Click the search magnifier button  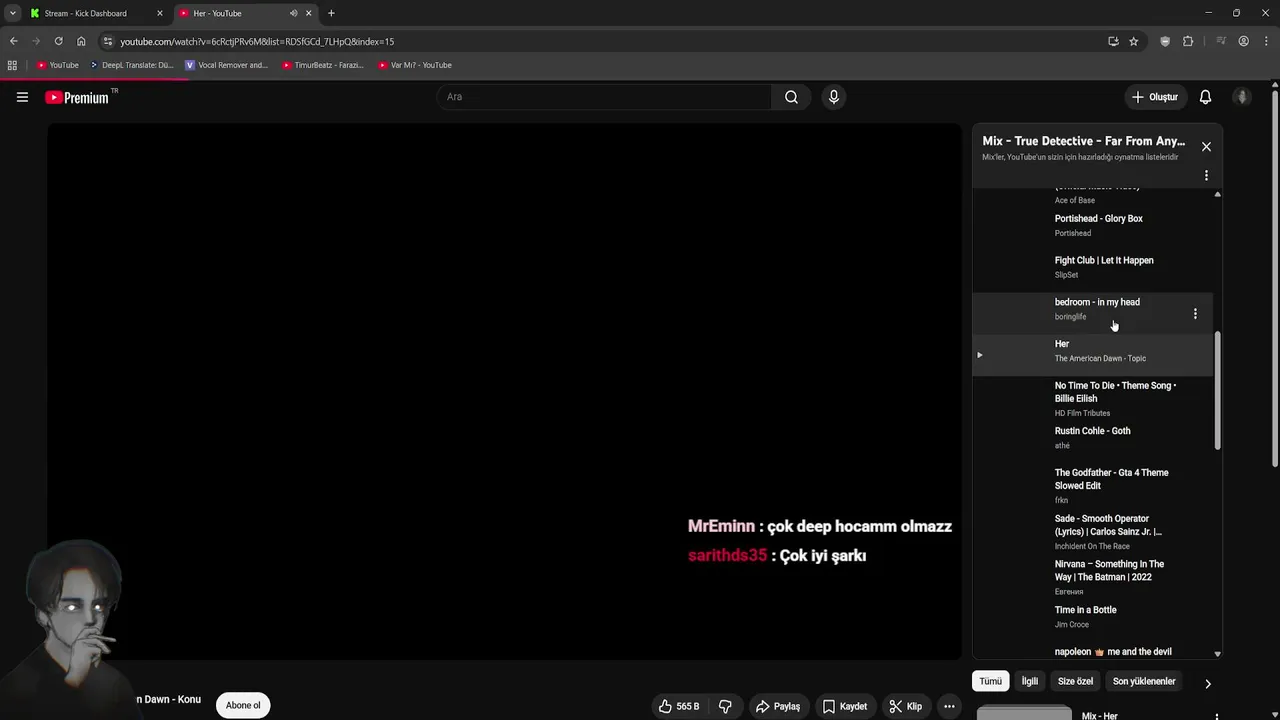coord(791,97)
